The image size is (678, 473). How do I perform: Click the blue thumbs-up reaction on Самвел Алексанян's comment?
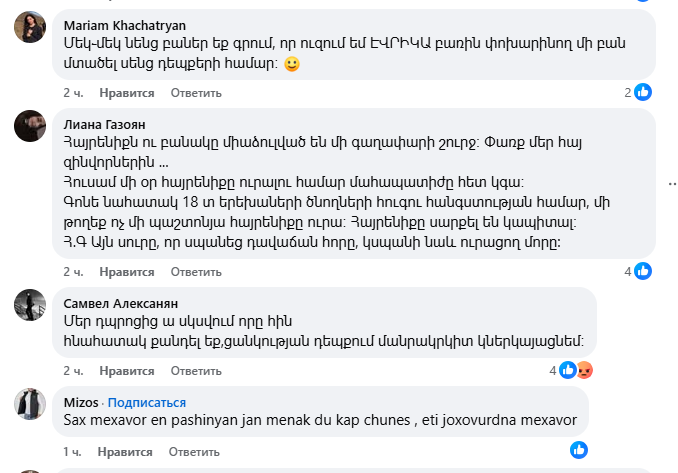point(568,370)
